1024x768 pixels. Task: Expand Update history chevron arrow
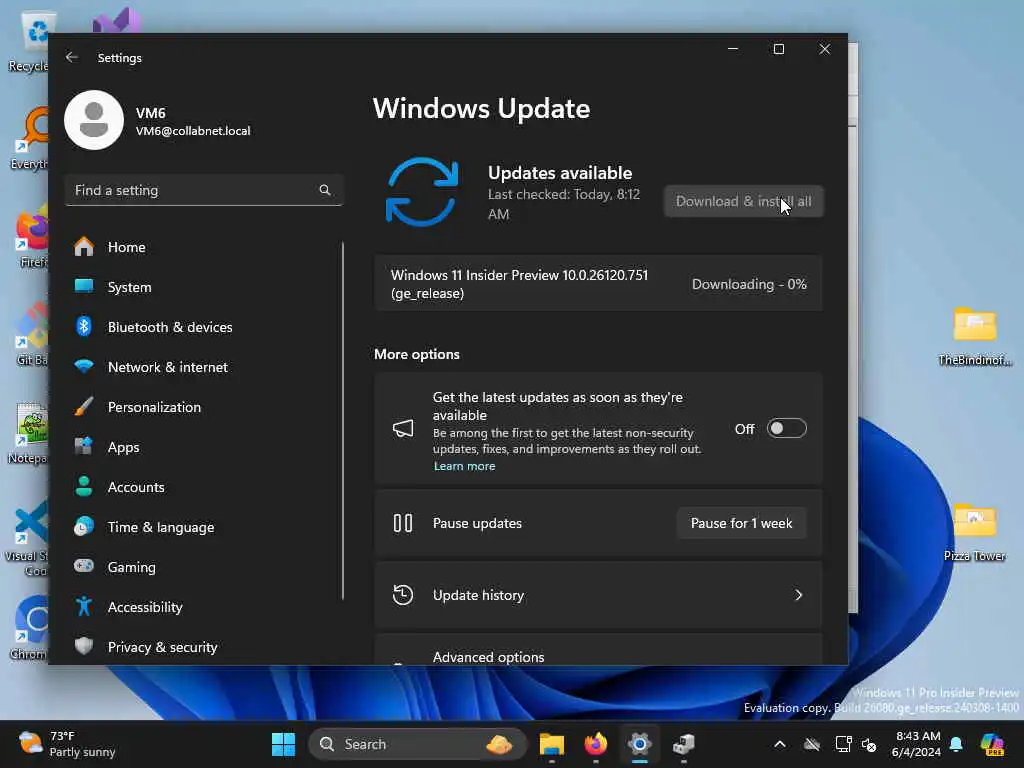(798, 595)
